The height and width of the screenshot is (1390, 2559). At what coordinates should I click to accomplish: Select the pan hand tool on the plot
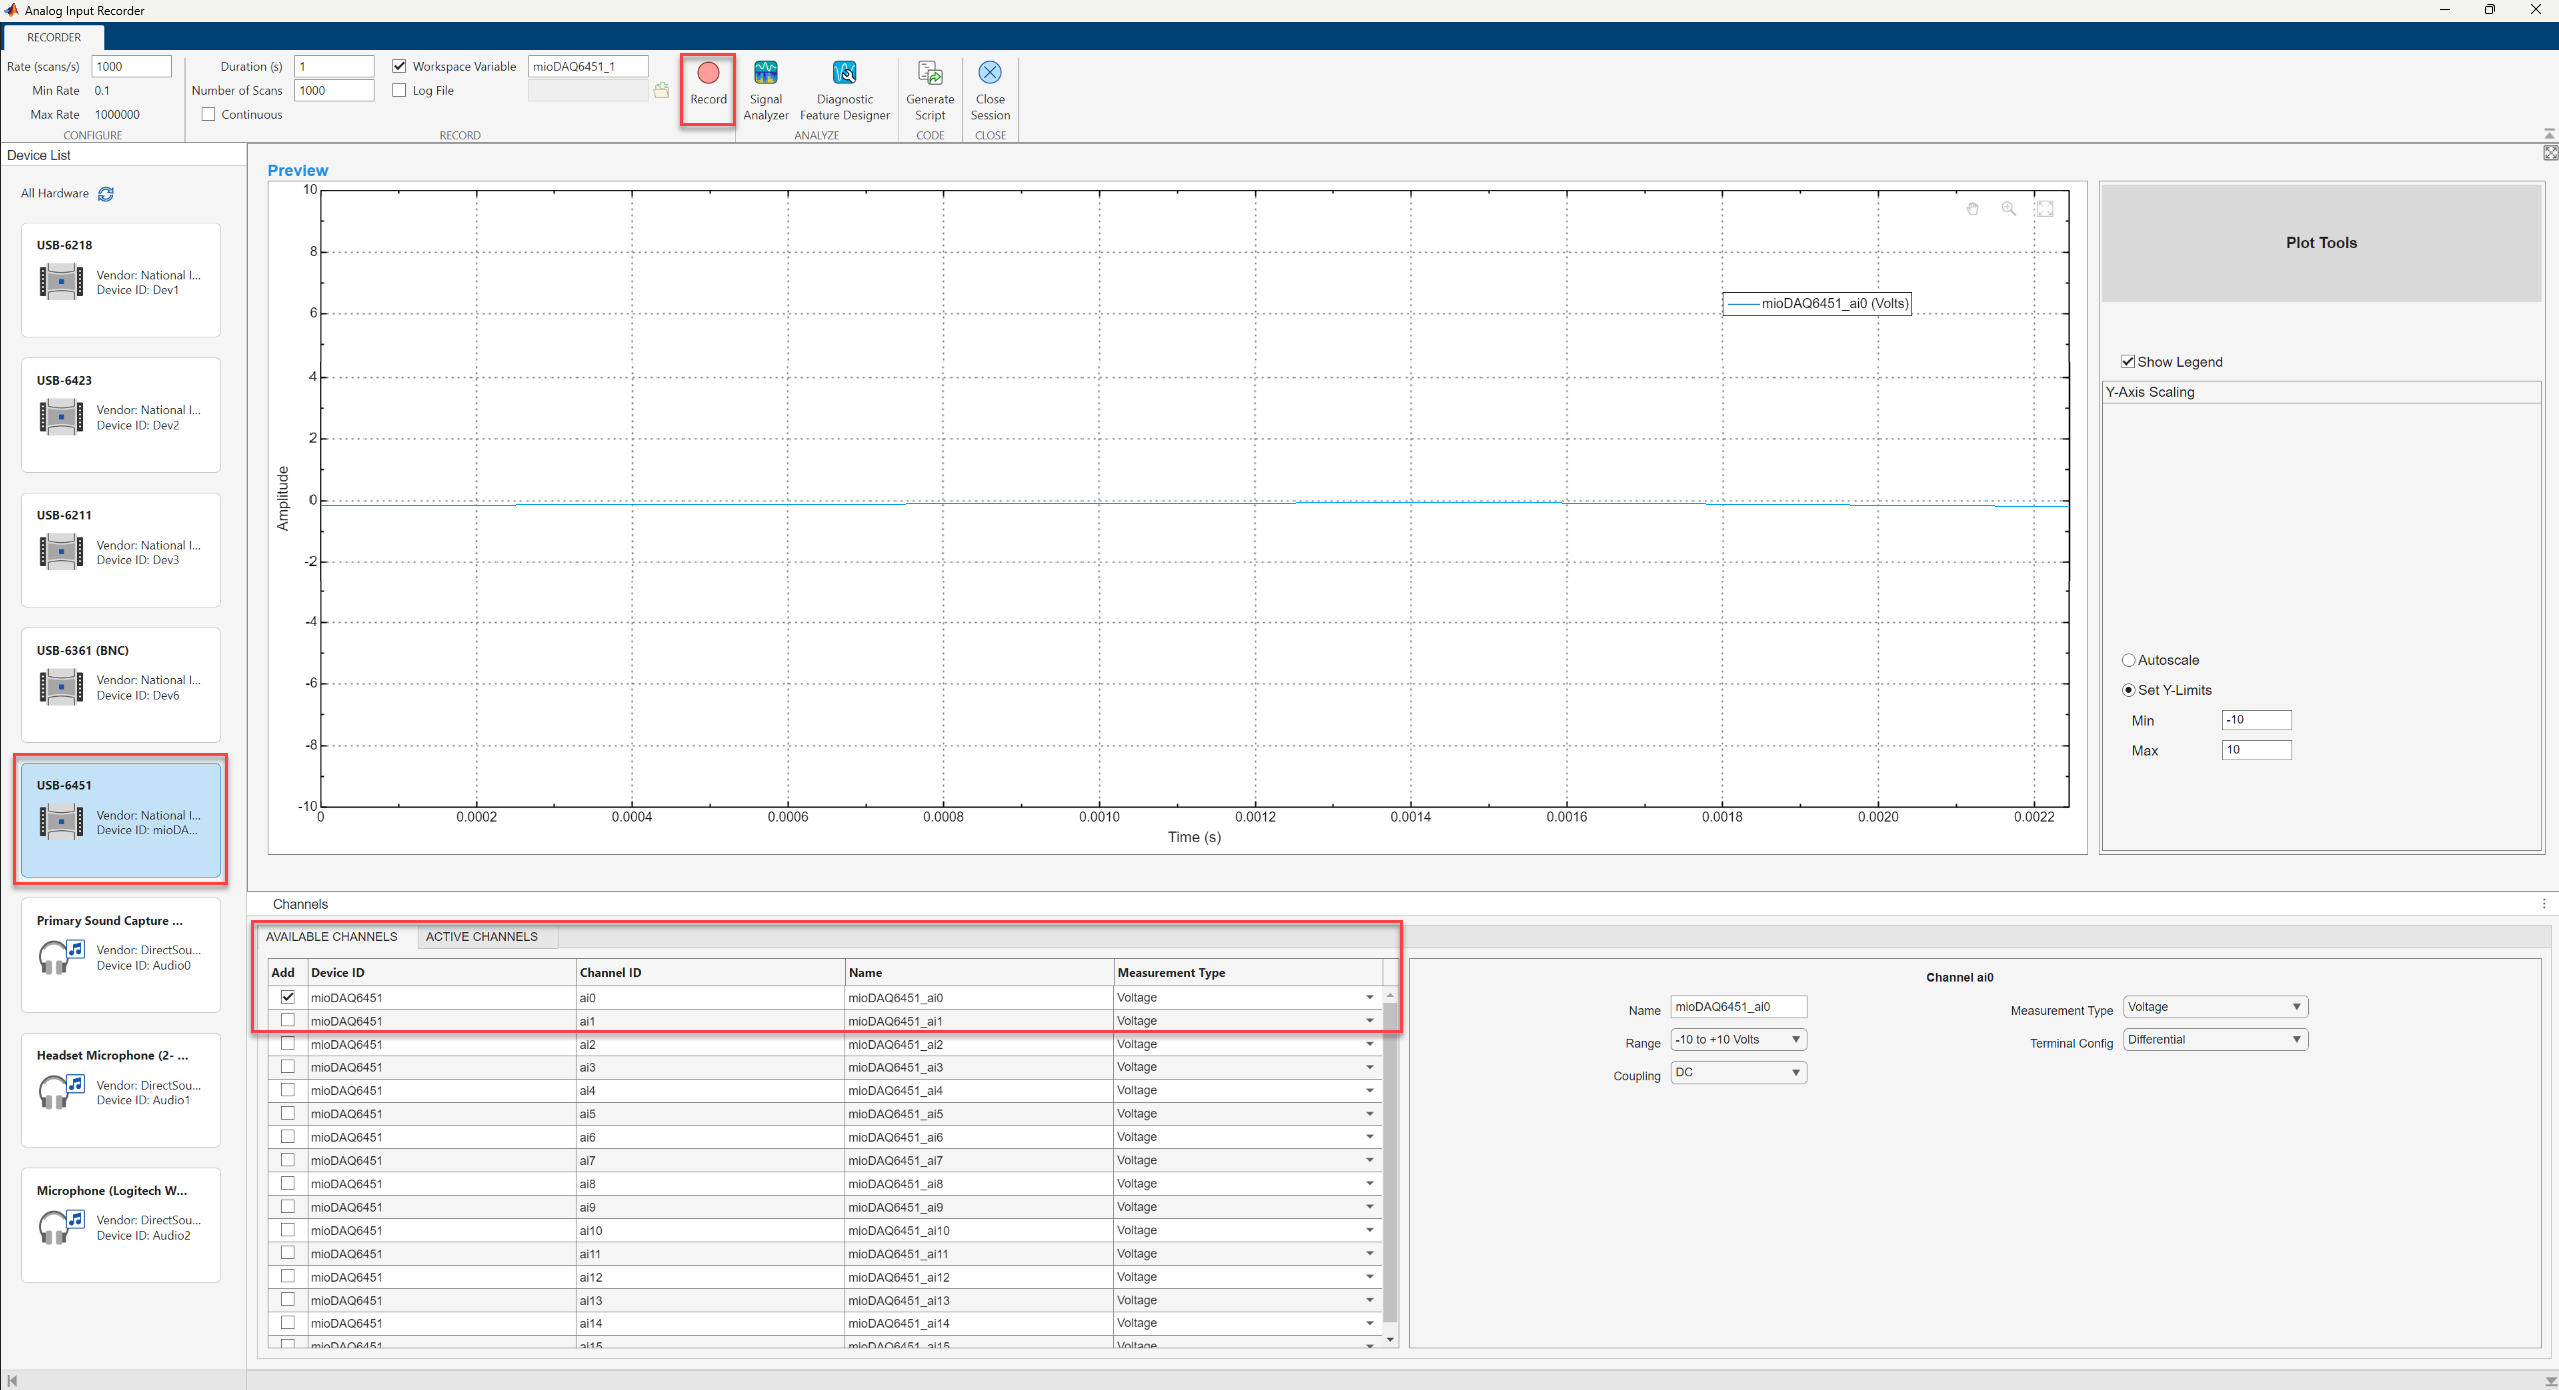(x=1971, y=208)
